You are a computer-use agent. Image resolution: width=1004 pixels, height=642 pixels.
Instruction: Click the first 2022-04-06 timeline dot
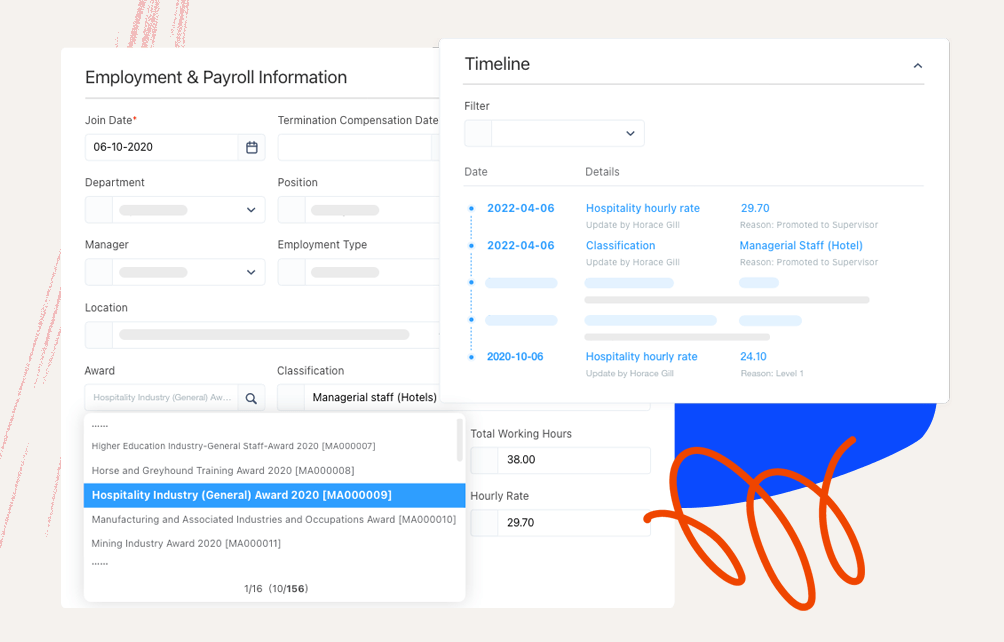(x=471, y=208)
